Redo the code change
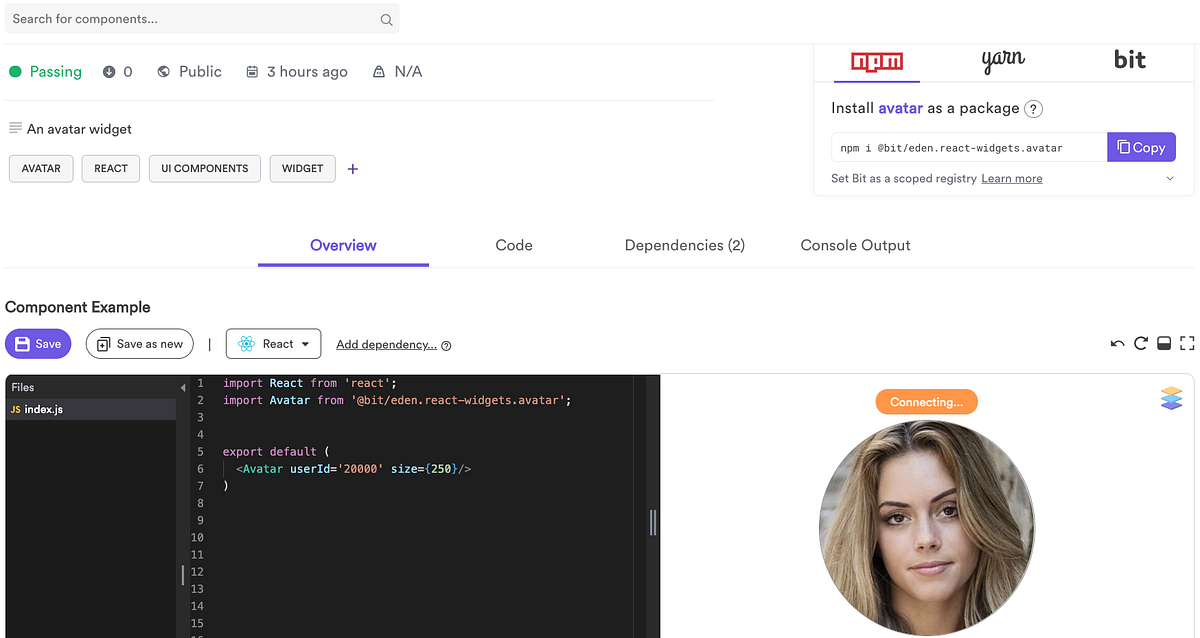The height and width of the screenshot is (638, 1200). 1141,343
